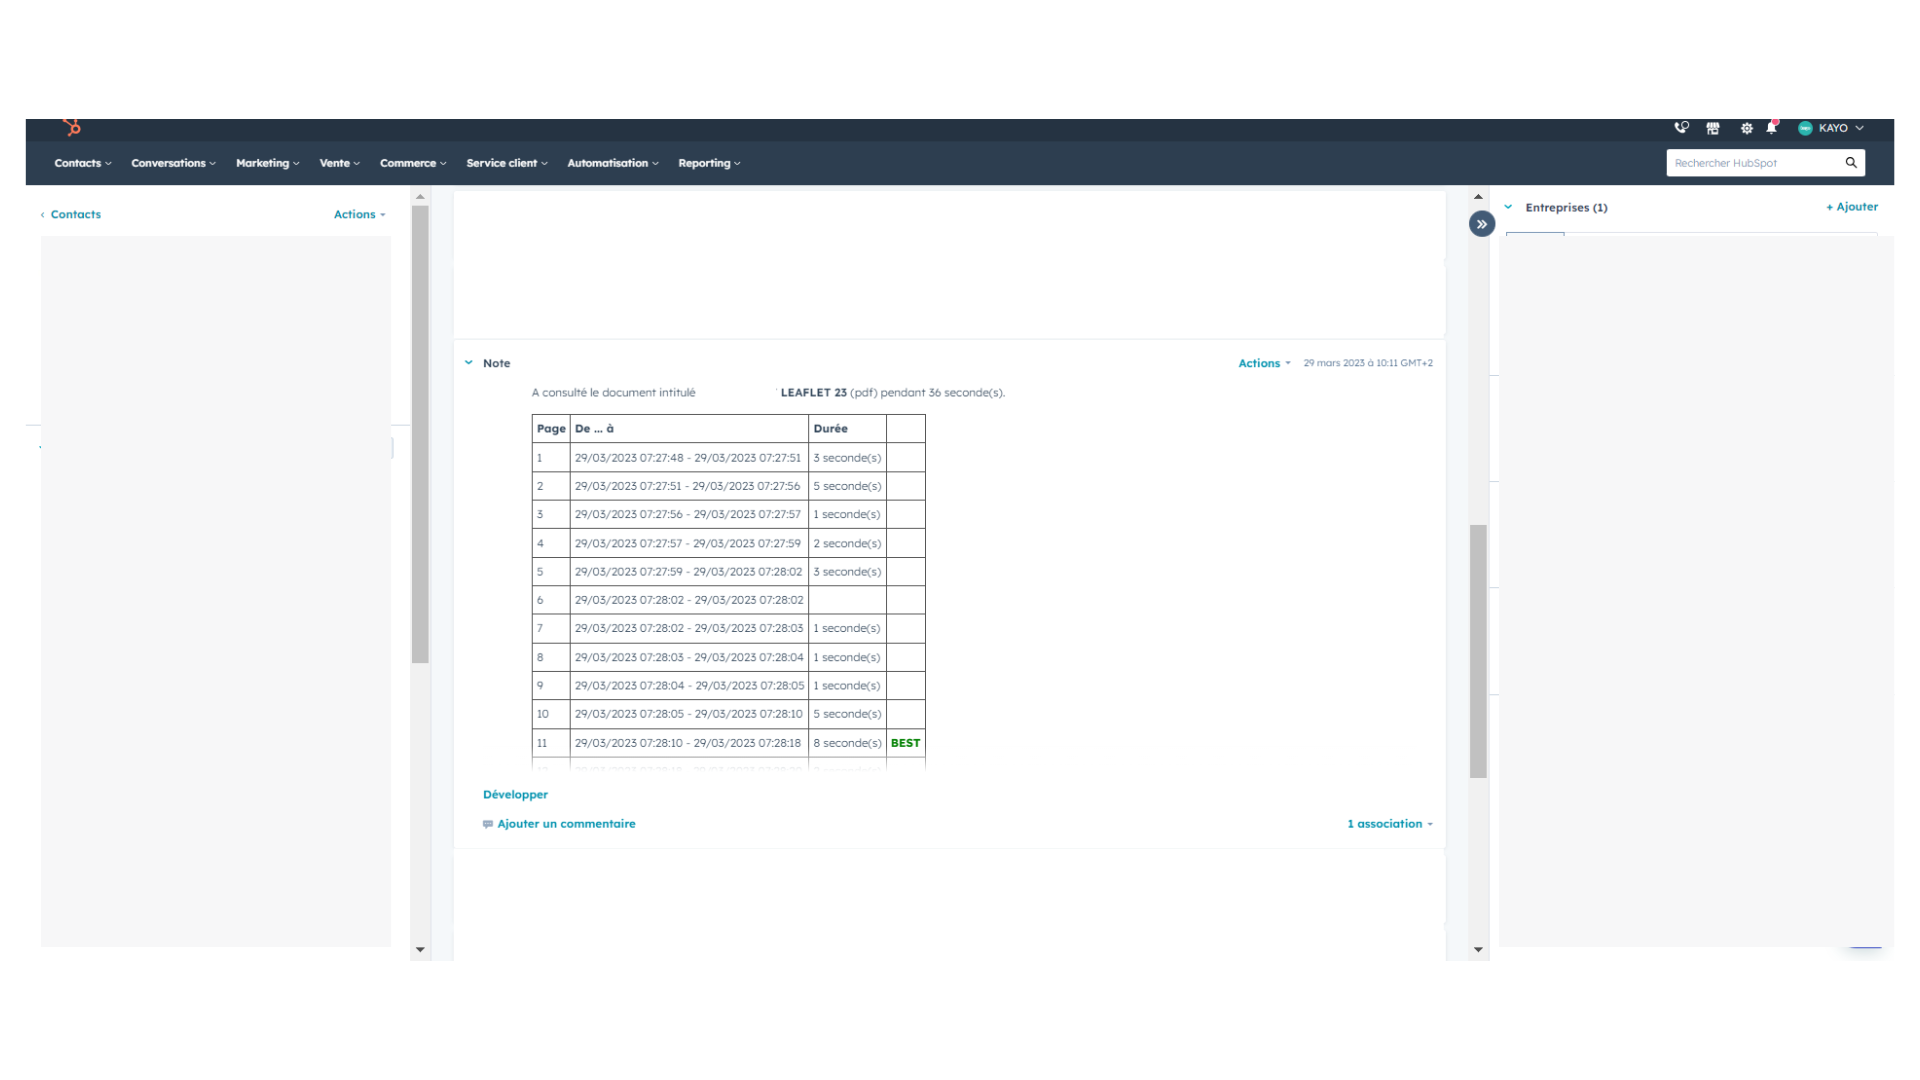Collapse the Note entry chevron

(x=469, y=363)
